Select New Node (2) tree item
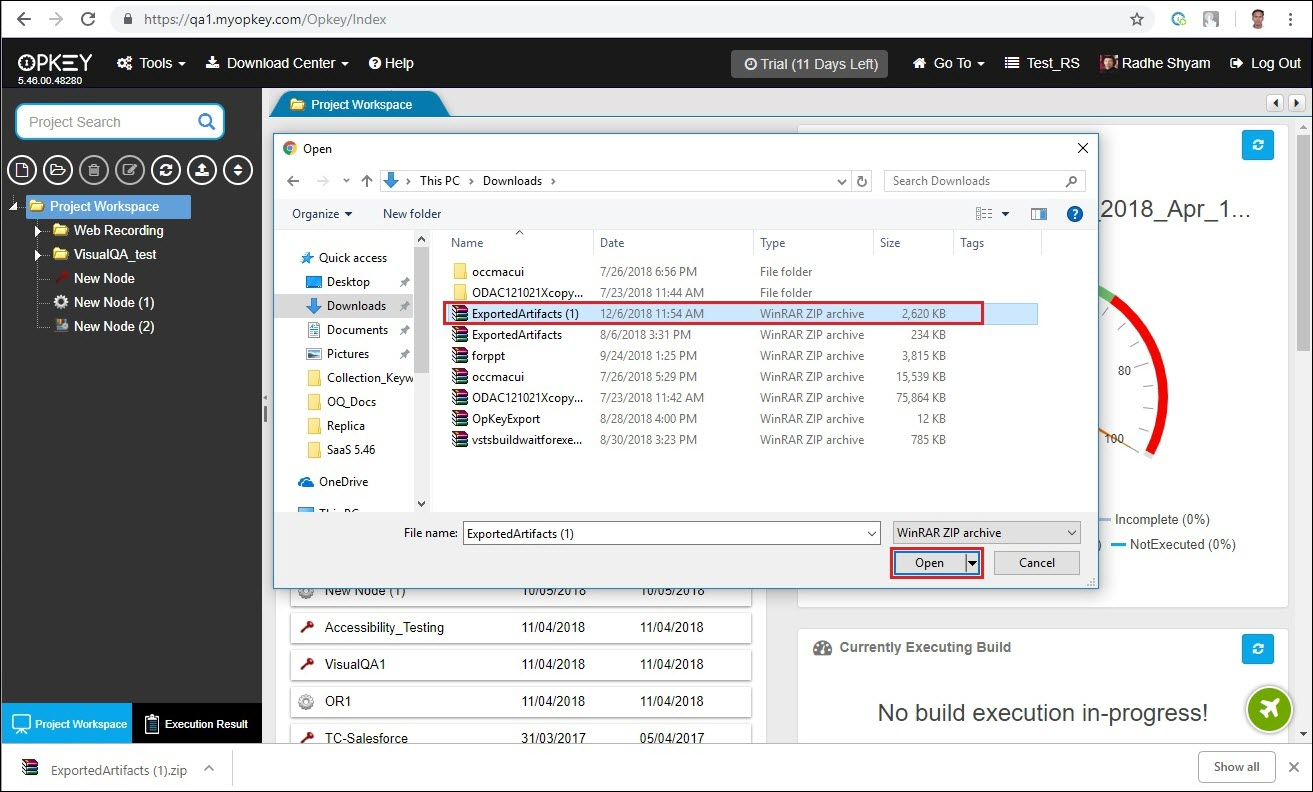The height and width of the screenshot is (792, 1313). 114,326
